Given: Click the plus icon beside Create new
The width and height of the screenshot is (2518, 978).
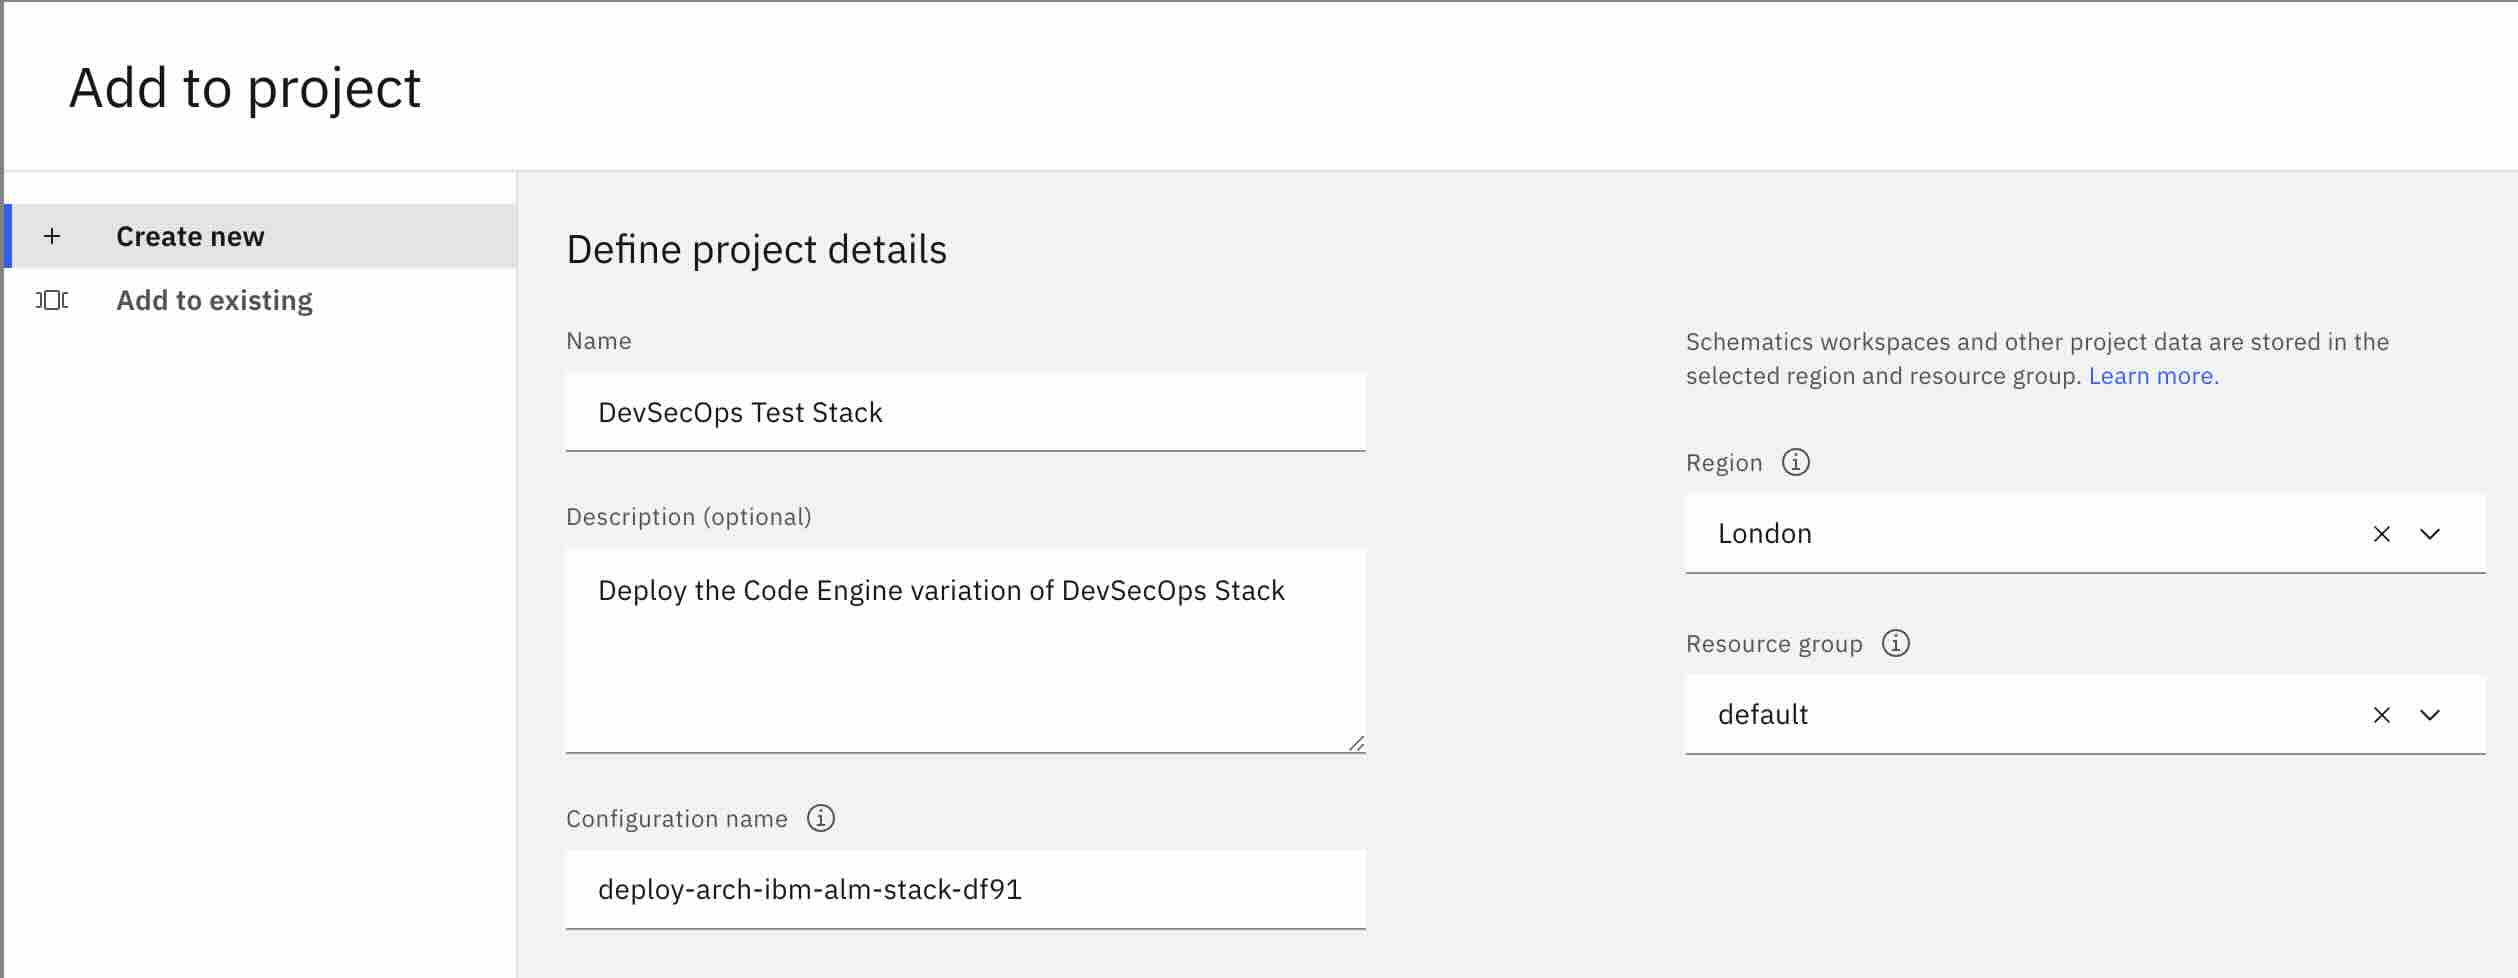Looking at the screenshot, I should (x=52, y=237).
